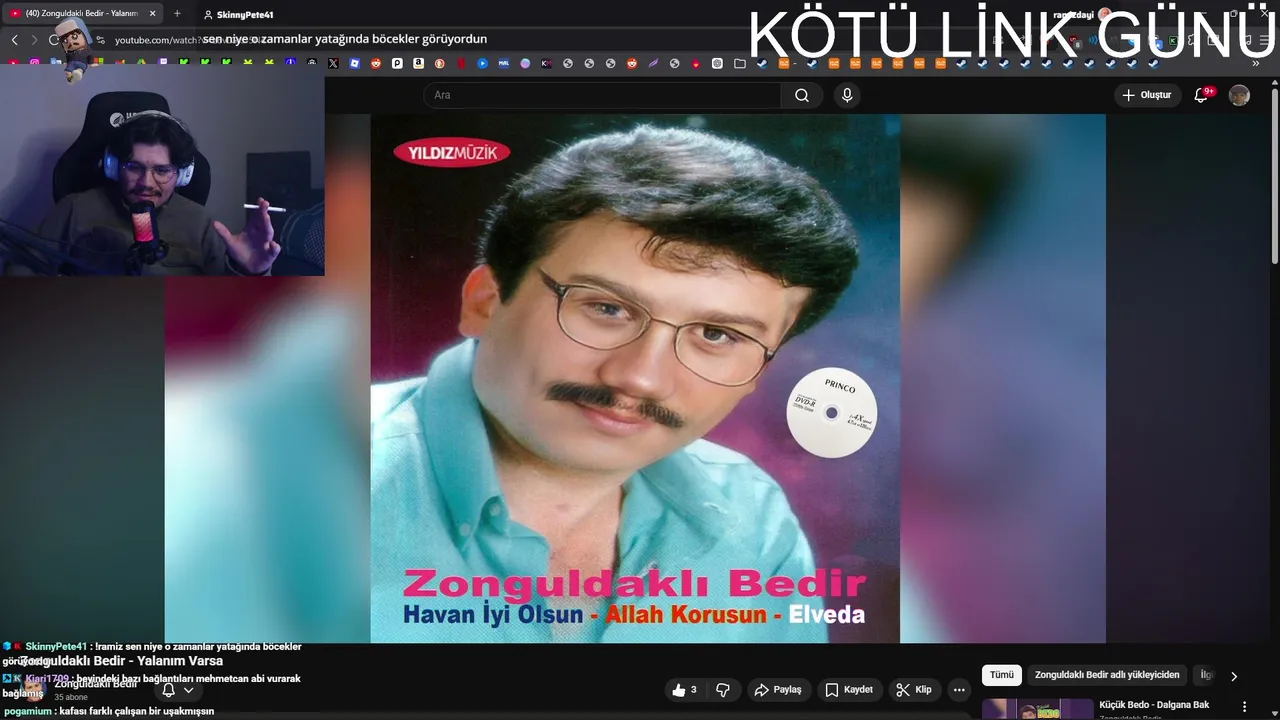Open the white P bookmark icon

(x=397, y=63)
